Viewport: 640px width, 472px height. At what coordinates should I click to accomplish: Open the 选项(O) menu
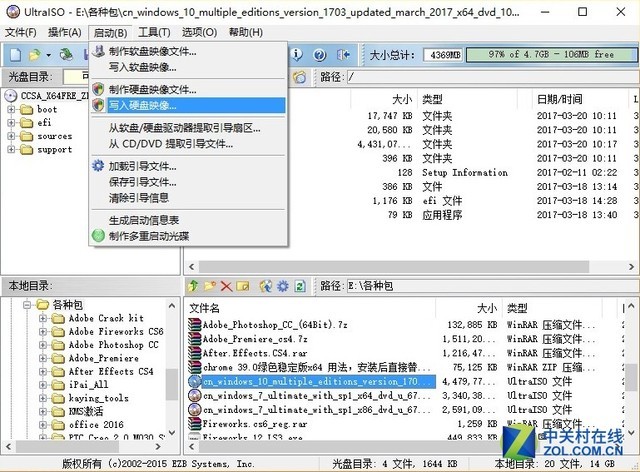coord(199,32)
